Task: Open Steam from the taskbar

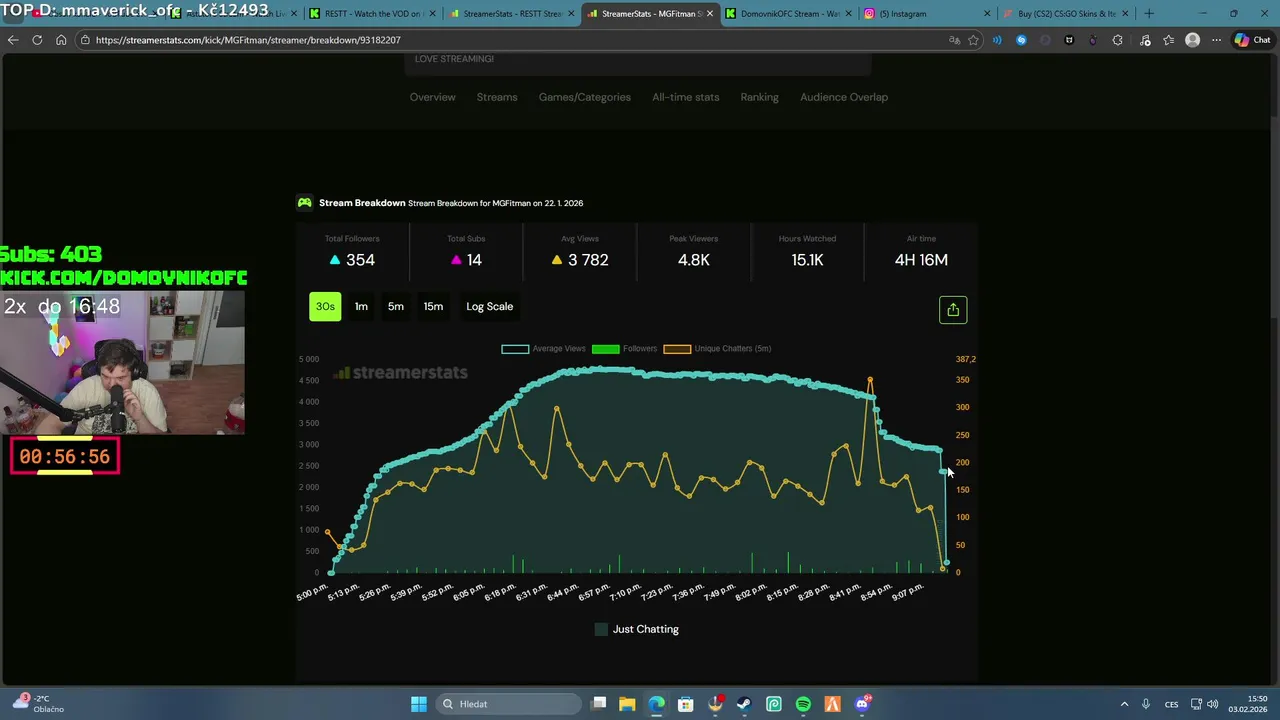Action: (744, 704)
